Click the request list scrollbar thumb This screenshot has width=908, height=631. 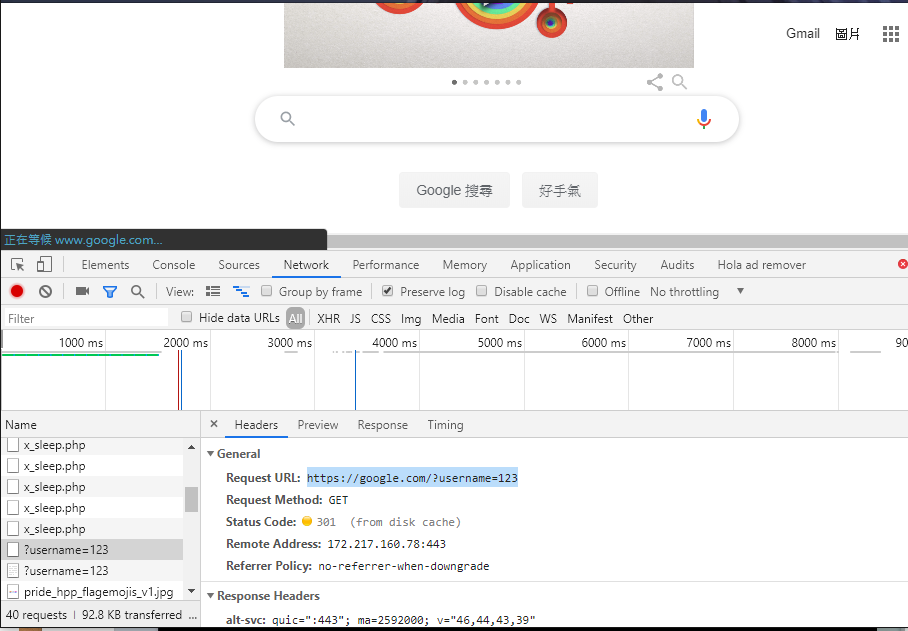[191, 499]
